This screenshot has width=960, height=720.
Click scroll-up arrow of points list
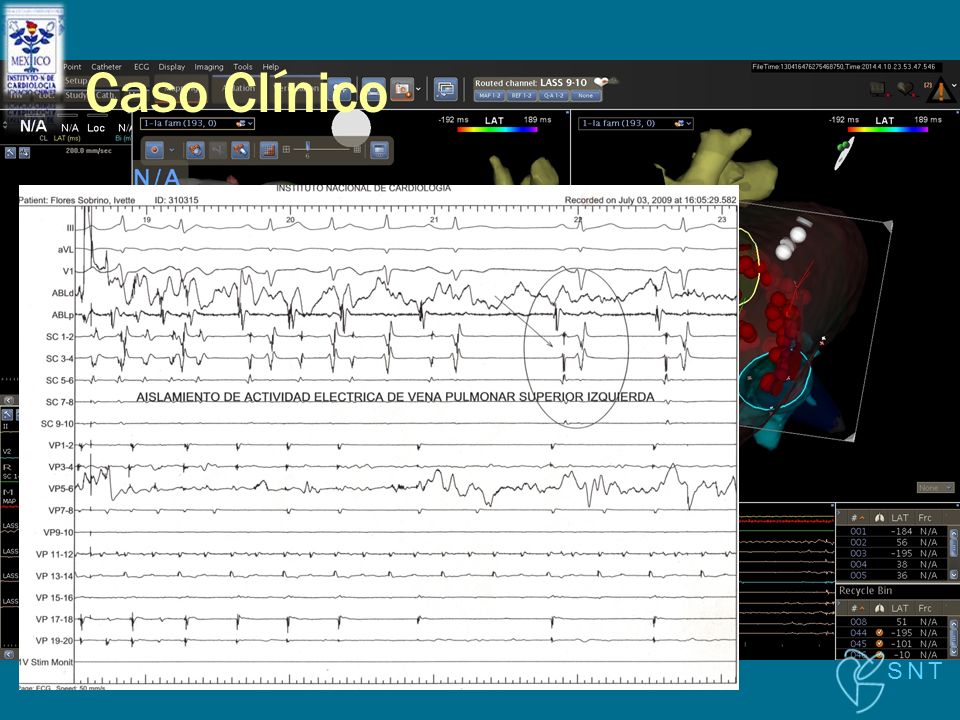click(x=953, y=533)
